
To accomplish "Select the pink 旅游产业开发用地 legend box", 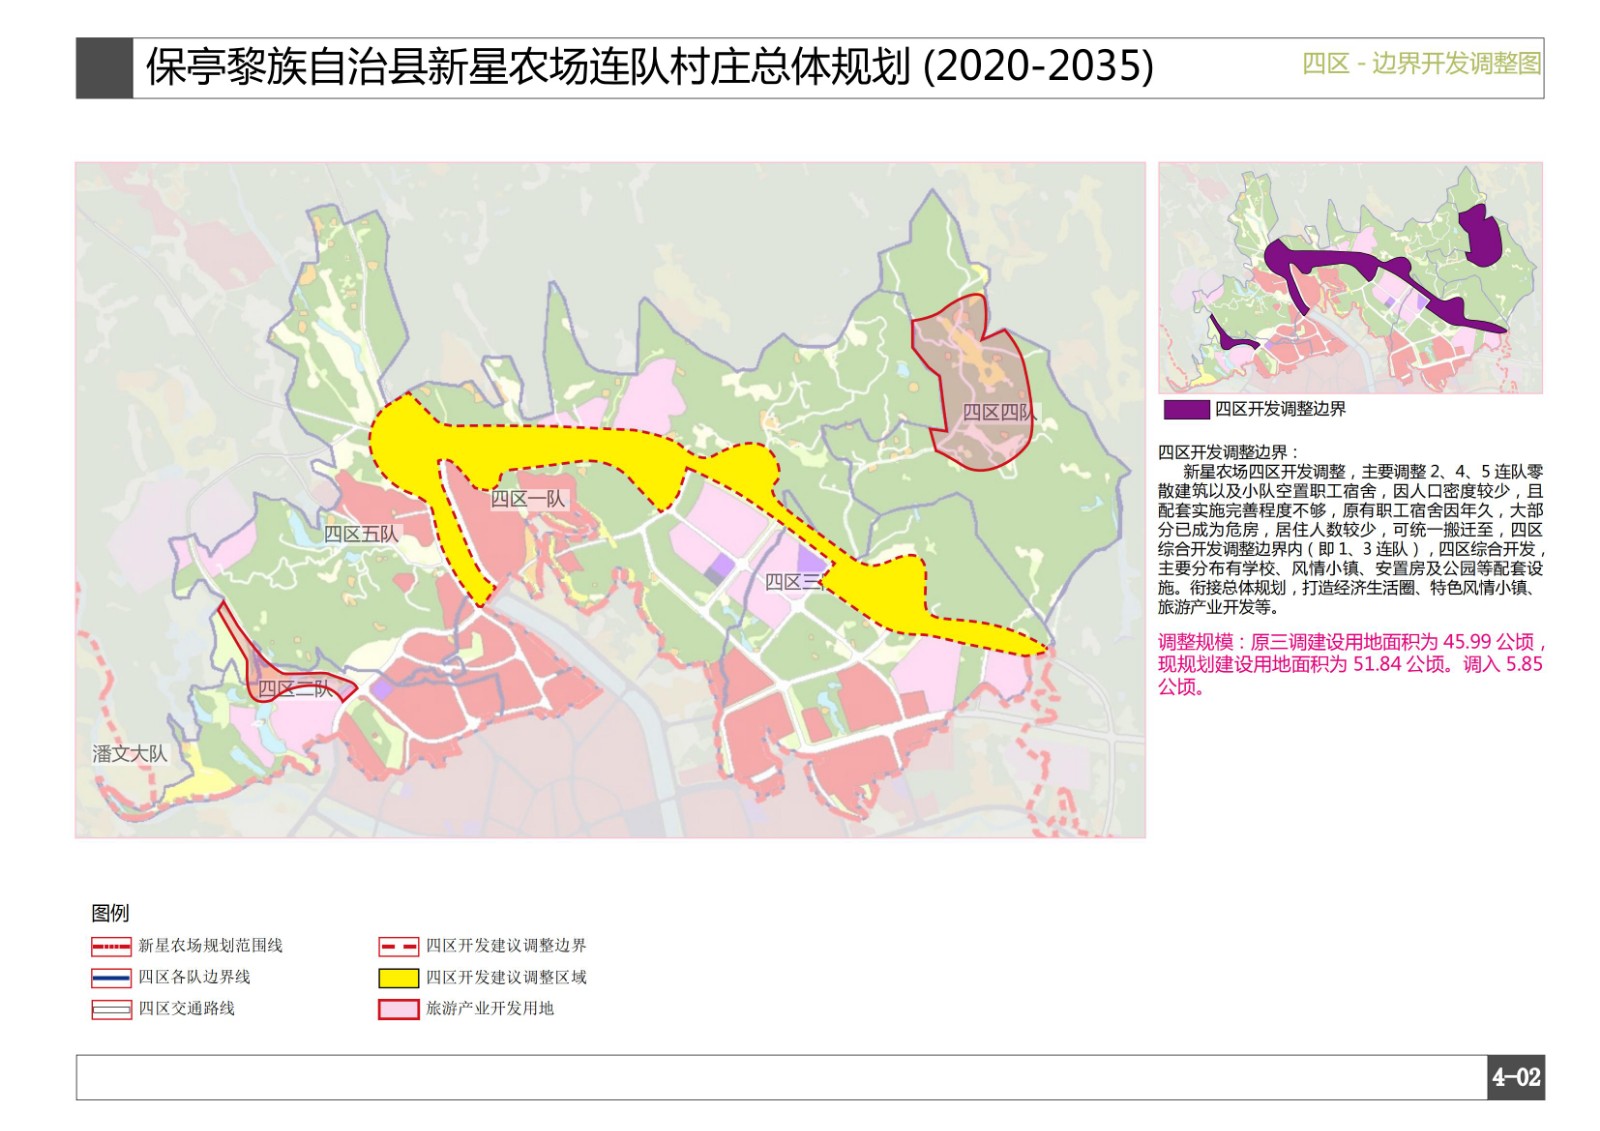I will (398, 1009).
